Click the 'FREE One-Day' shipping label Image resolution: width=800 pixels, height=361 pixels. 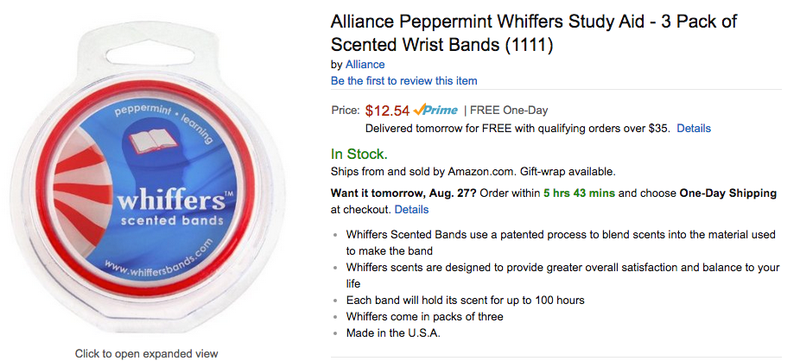(x=509, y=110)
